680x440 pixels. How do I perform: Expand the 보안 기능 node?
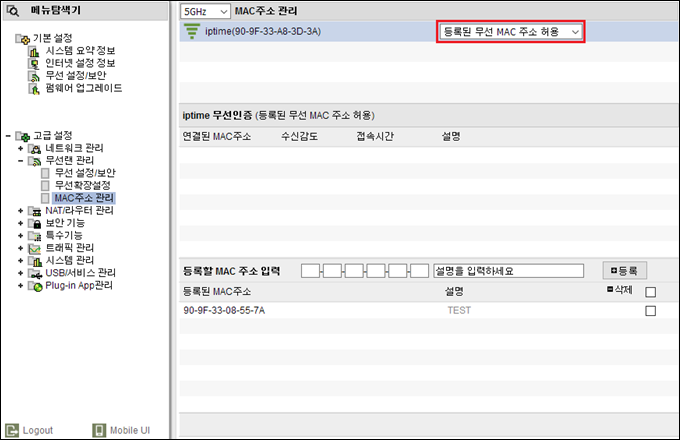20,223
